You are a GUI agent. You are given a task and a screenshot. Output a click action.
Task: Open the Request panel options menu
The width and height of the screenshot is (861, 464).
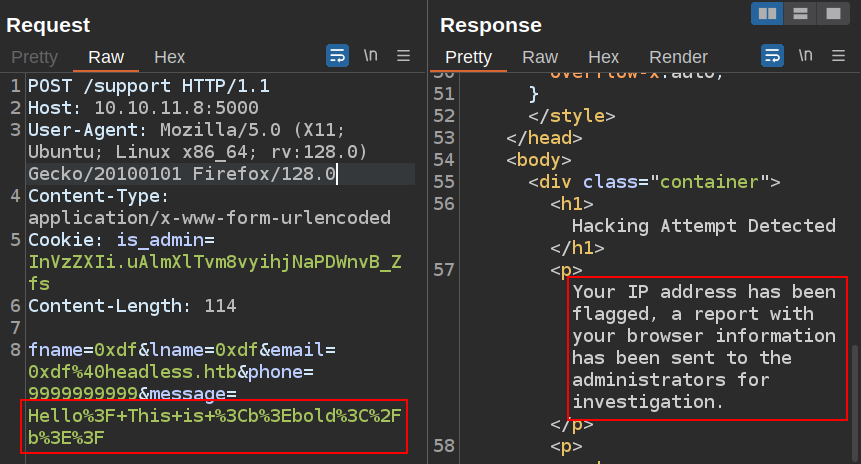coord(404,56)
